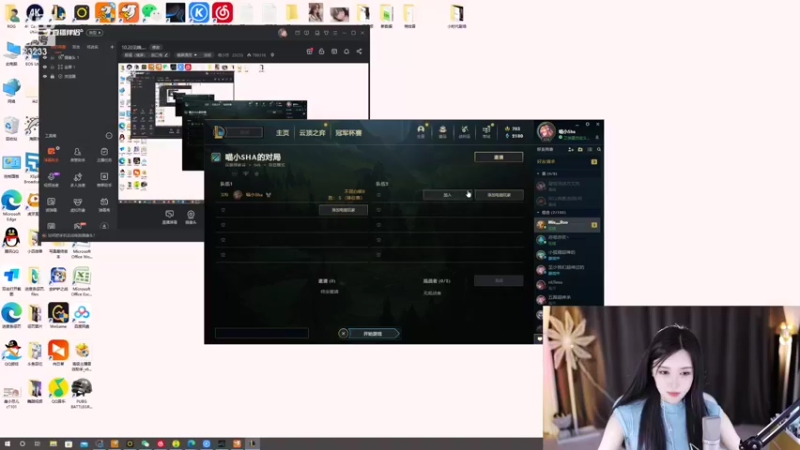800x450 pixels.
Task: Click the orange highlighted tool in streaming toolbox
Action: 51,154
